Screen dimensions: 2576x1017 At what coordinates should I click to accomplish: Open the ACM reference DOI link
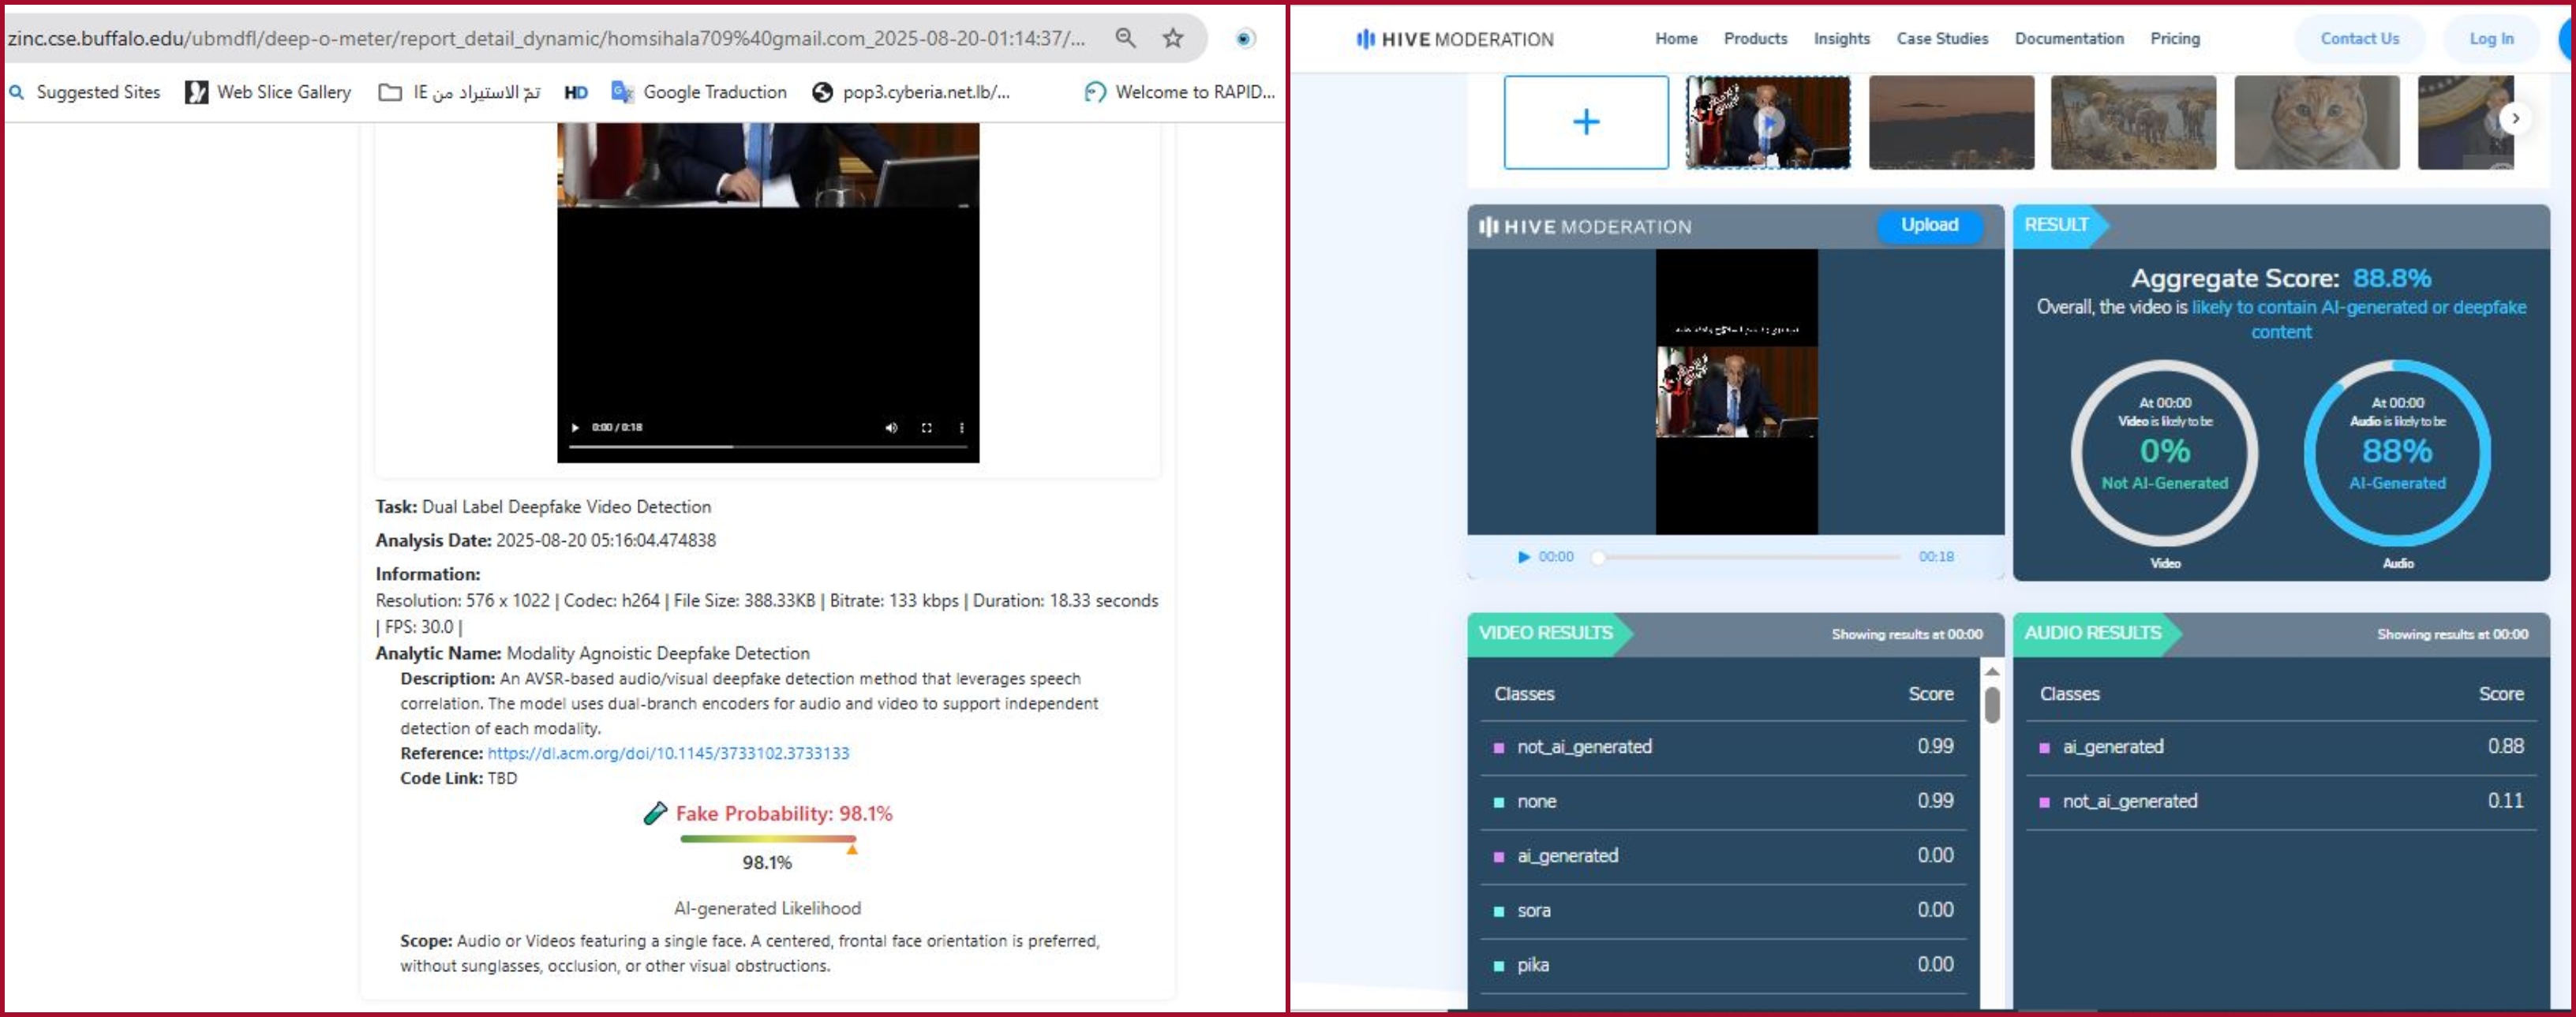(668, 753)
